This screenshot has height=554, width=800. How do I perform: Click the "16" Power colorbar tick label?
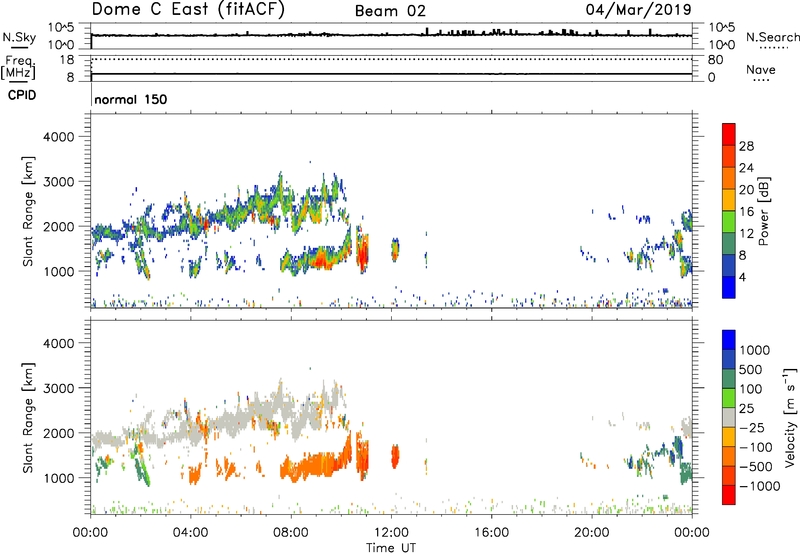point(746,212)
